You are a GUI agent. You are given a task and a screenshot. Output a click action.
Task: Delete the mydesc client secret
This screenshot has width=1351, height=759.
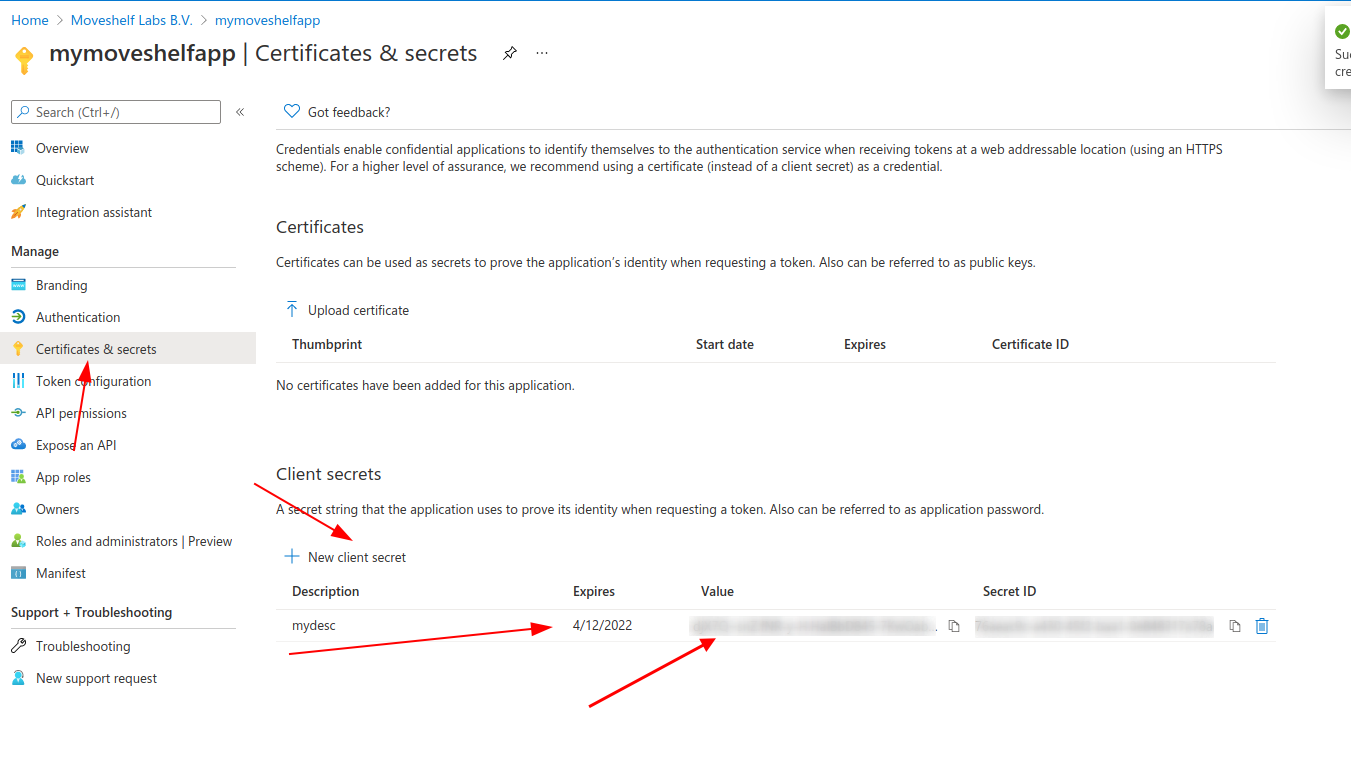click(x=1262, y=626)
